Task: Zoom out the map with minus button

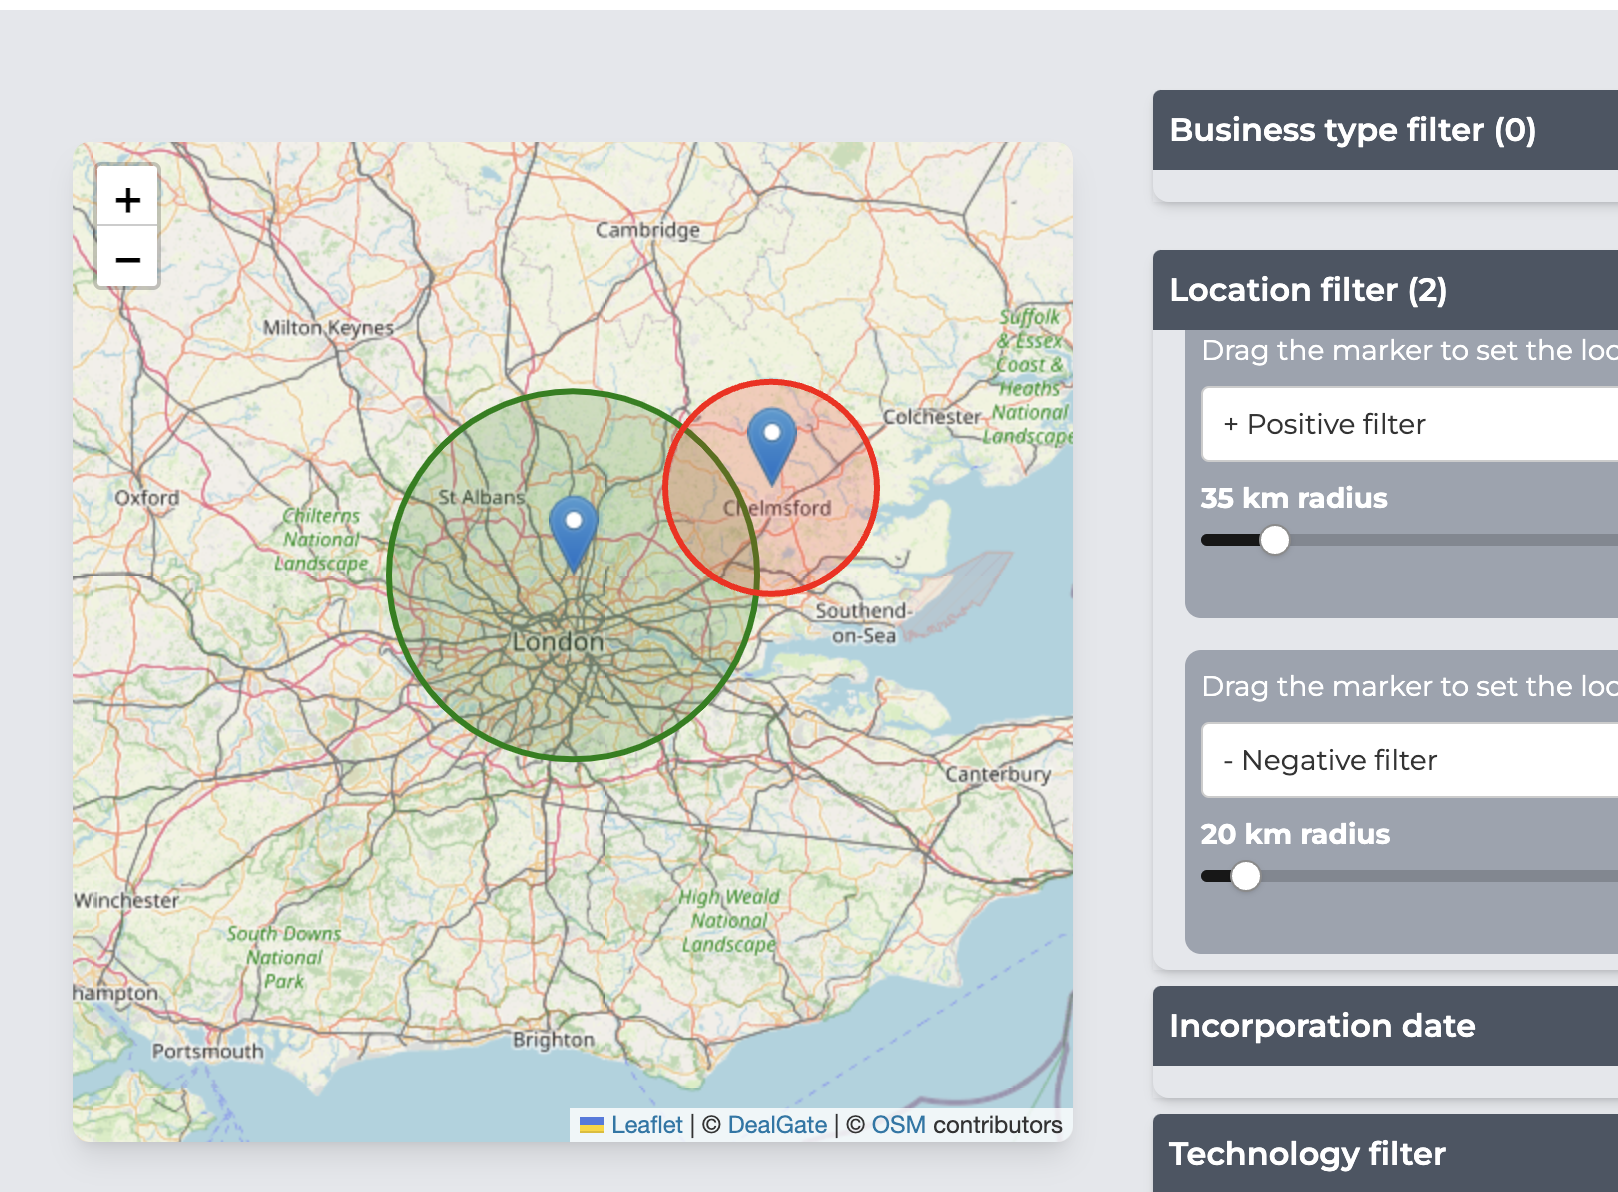Action: 127,258
